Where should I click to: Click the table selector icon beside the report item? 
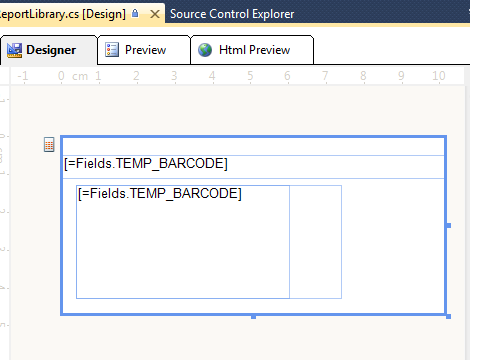(49, 145)
